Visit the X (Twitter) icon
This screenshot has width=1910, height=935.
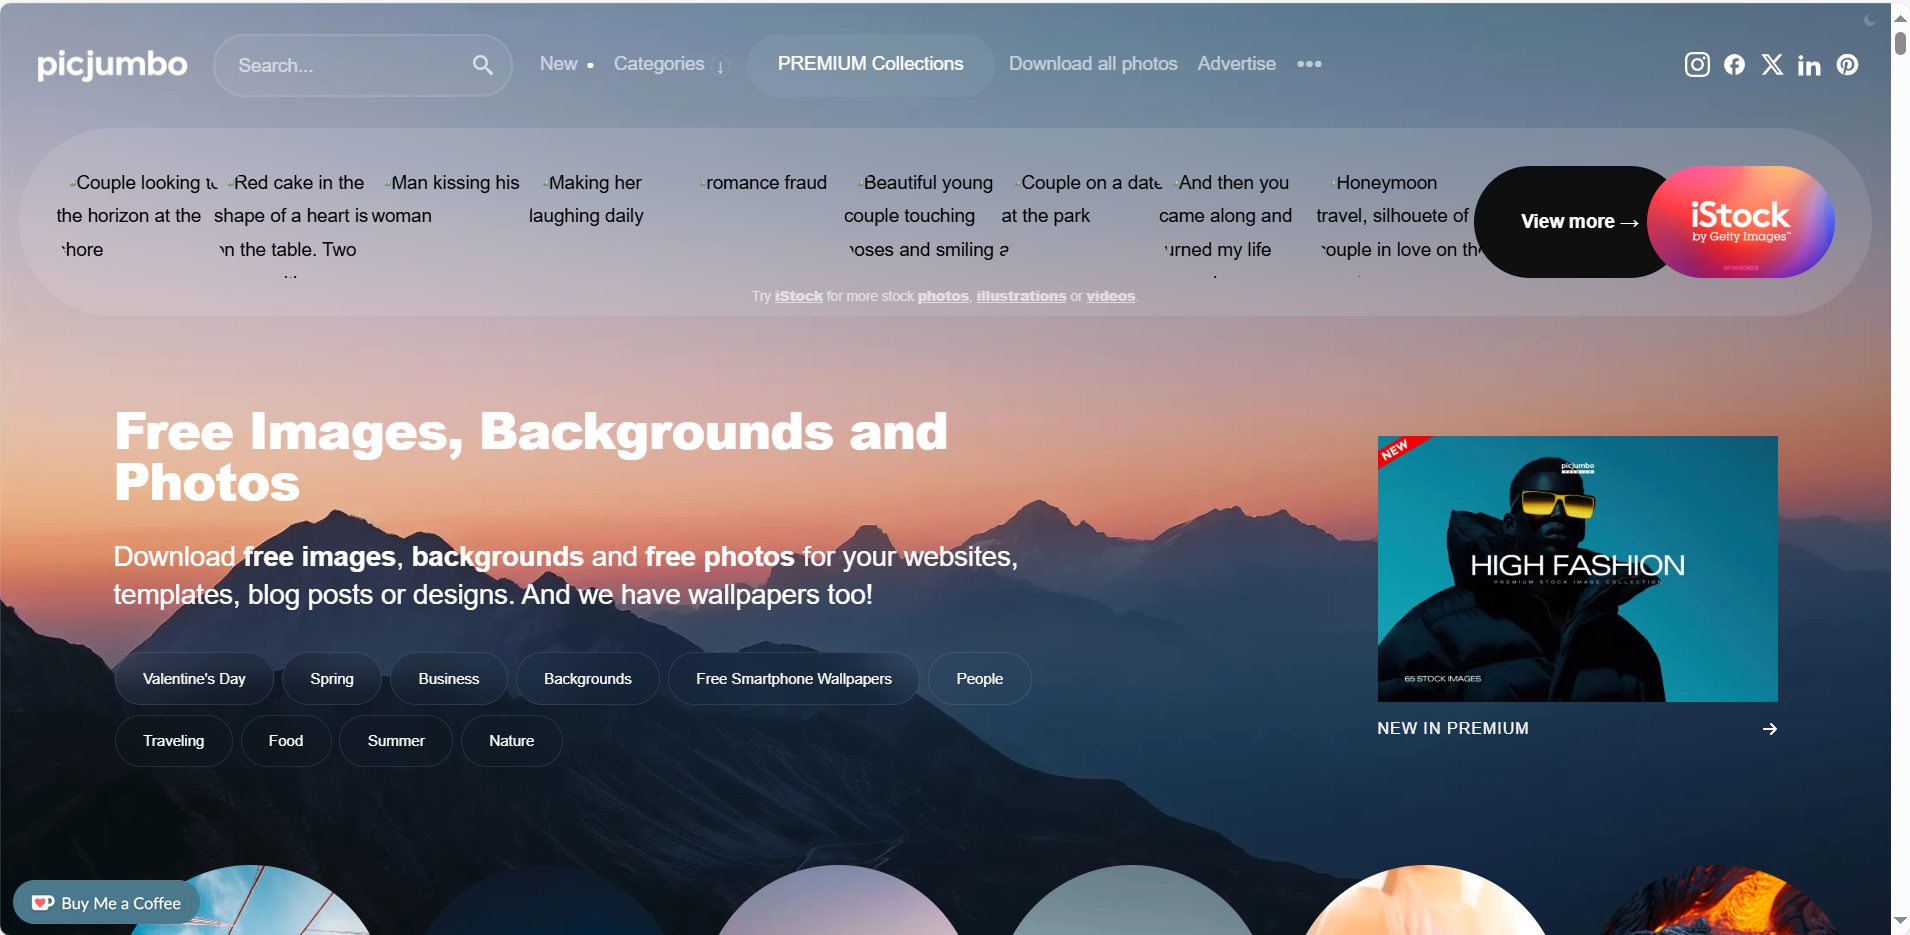(1772, 65)
